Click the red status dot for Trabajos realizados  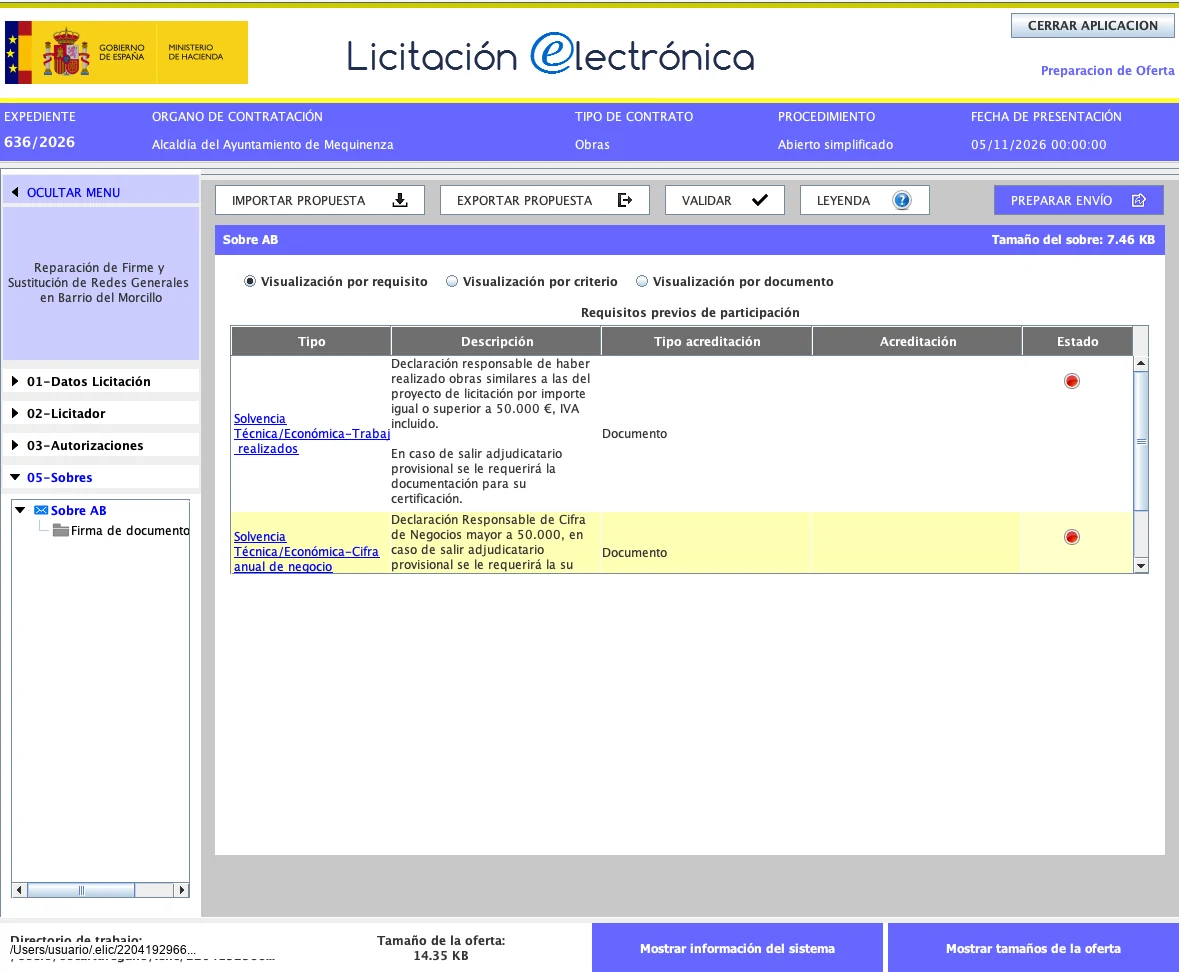click(x=1071, y=381)
